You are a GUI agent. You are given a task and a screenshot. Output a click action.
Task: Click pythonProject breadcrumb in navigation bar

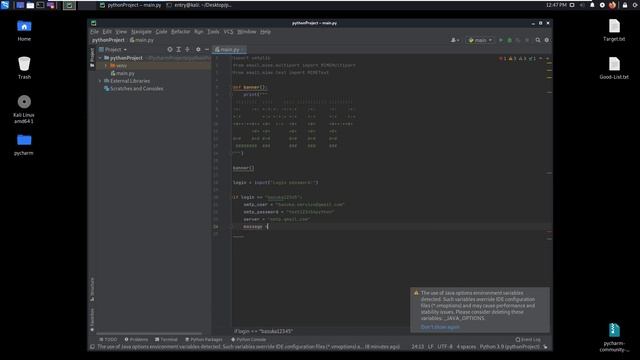click(108, 40)
